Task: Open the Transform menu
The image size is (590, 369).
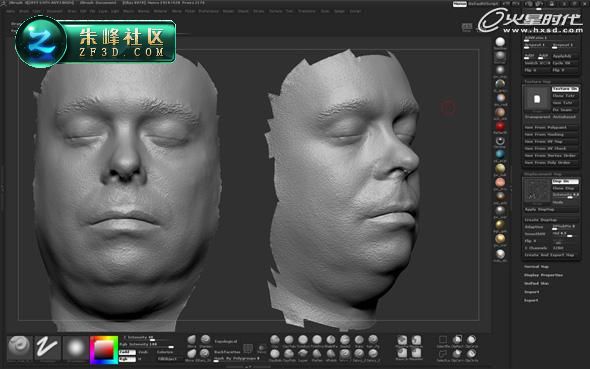Action: coord(307,11)
